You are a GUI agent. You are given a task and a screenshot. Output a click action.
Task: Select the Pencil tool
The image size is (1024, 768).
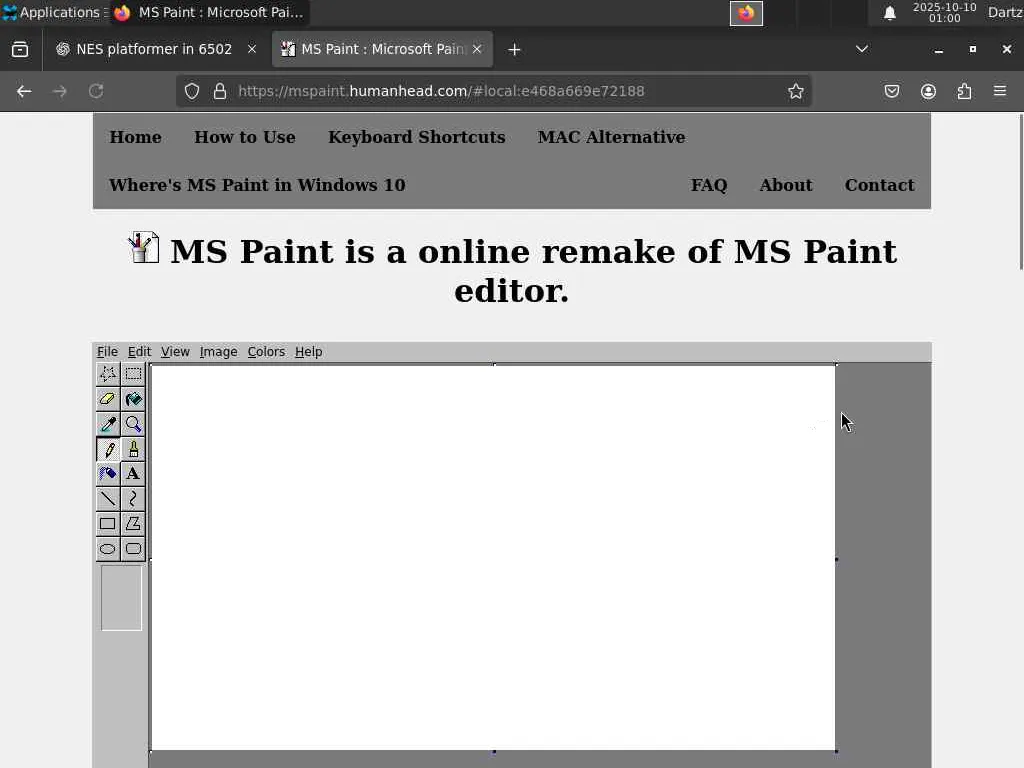(x=108, y=449)
